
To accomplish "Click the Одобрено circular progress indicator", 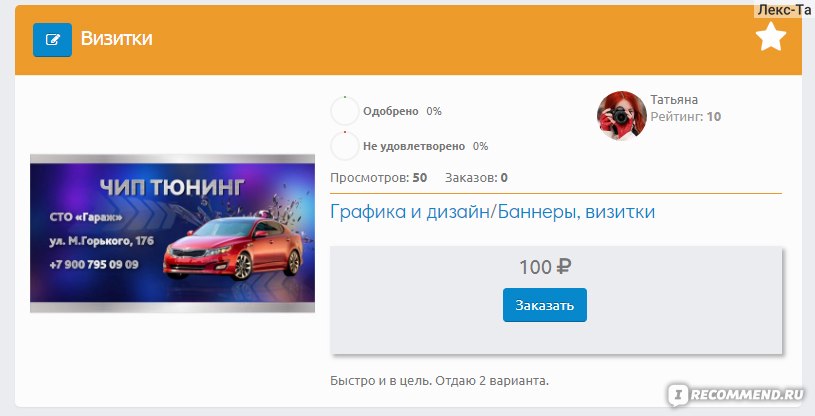I will pos(345,111).
